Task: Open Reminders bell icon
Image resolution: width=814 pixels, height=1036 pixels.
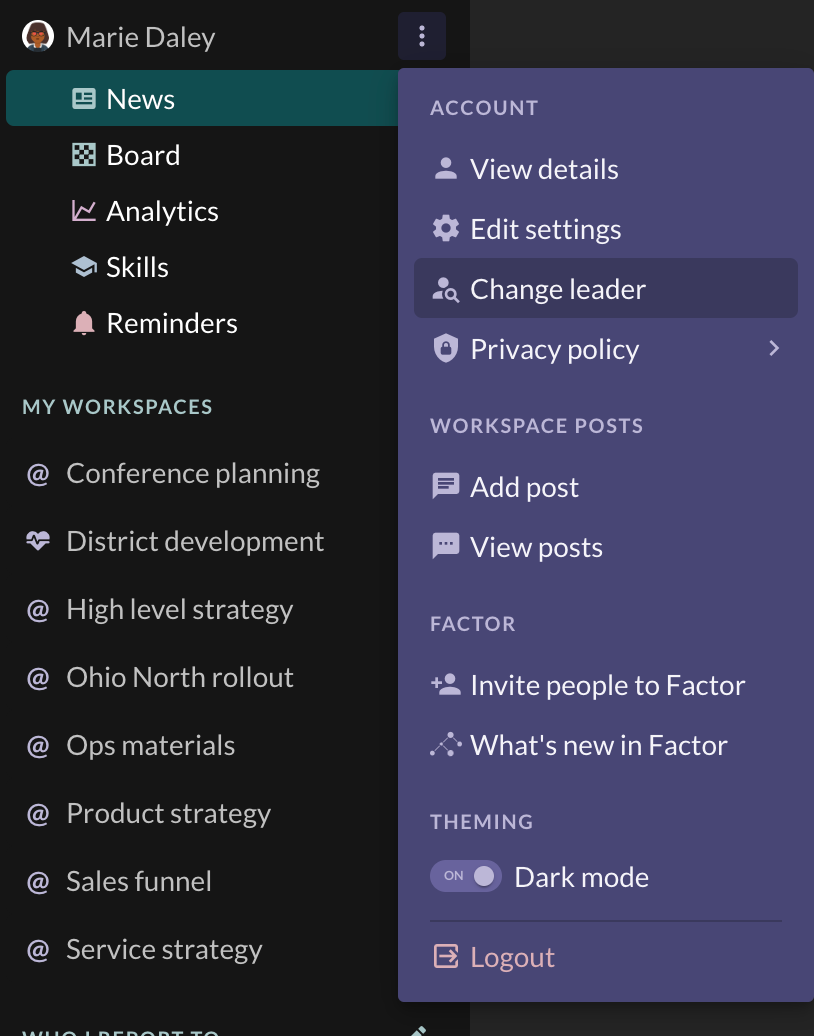Action: click(85, 322)
